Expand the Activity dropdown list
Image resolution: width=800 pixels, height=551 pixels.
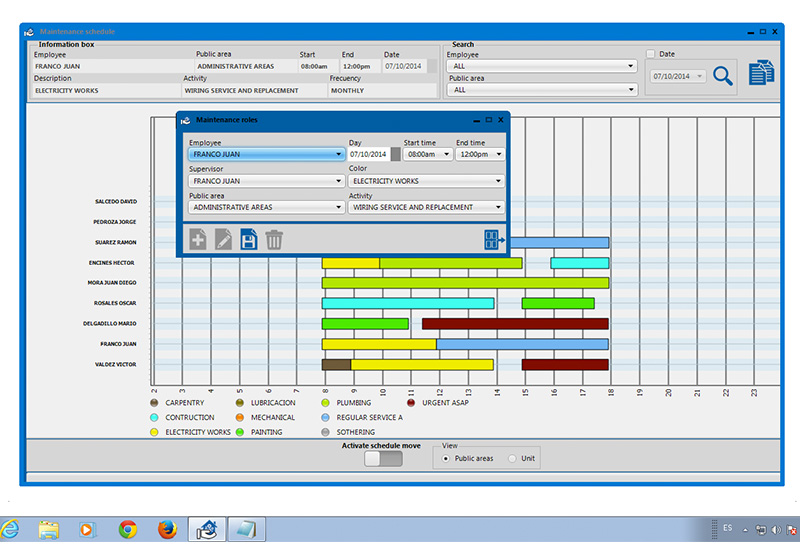click(x=426, y=207)
